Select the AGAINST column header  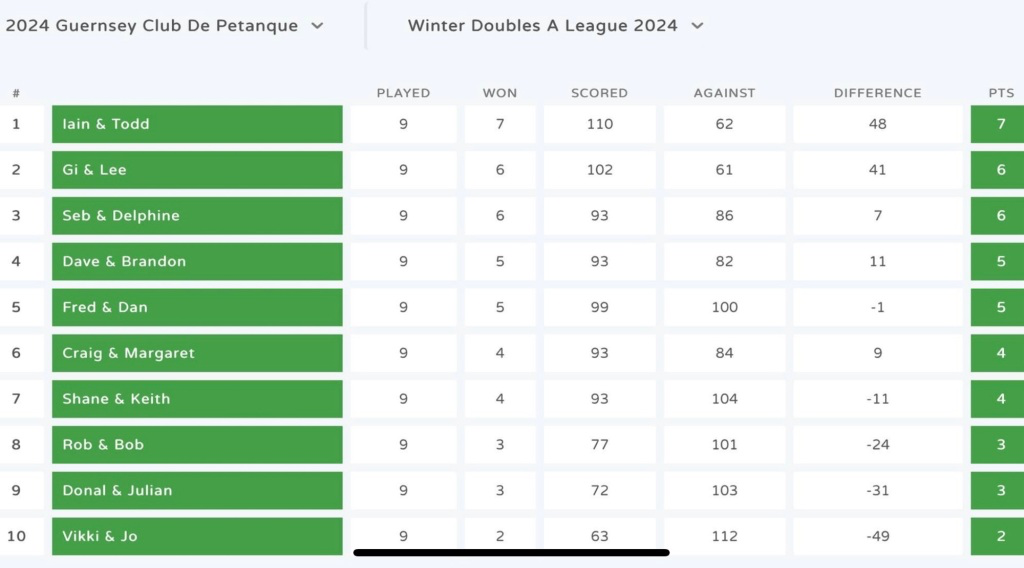tap(724, 93)
